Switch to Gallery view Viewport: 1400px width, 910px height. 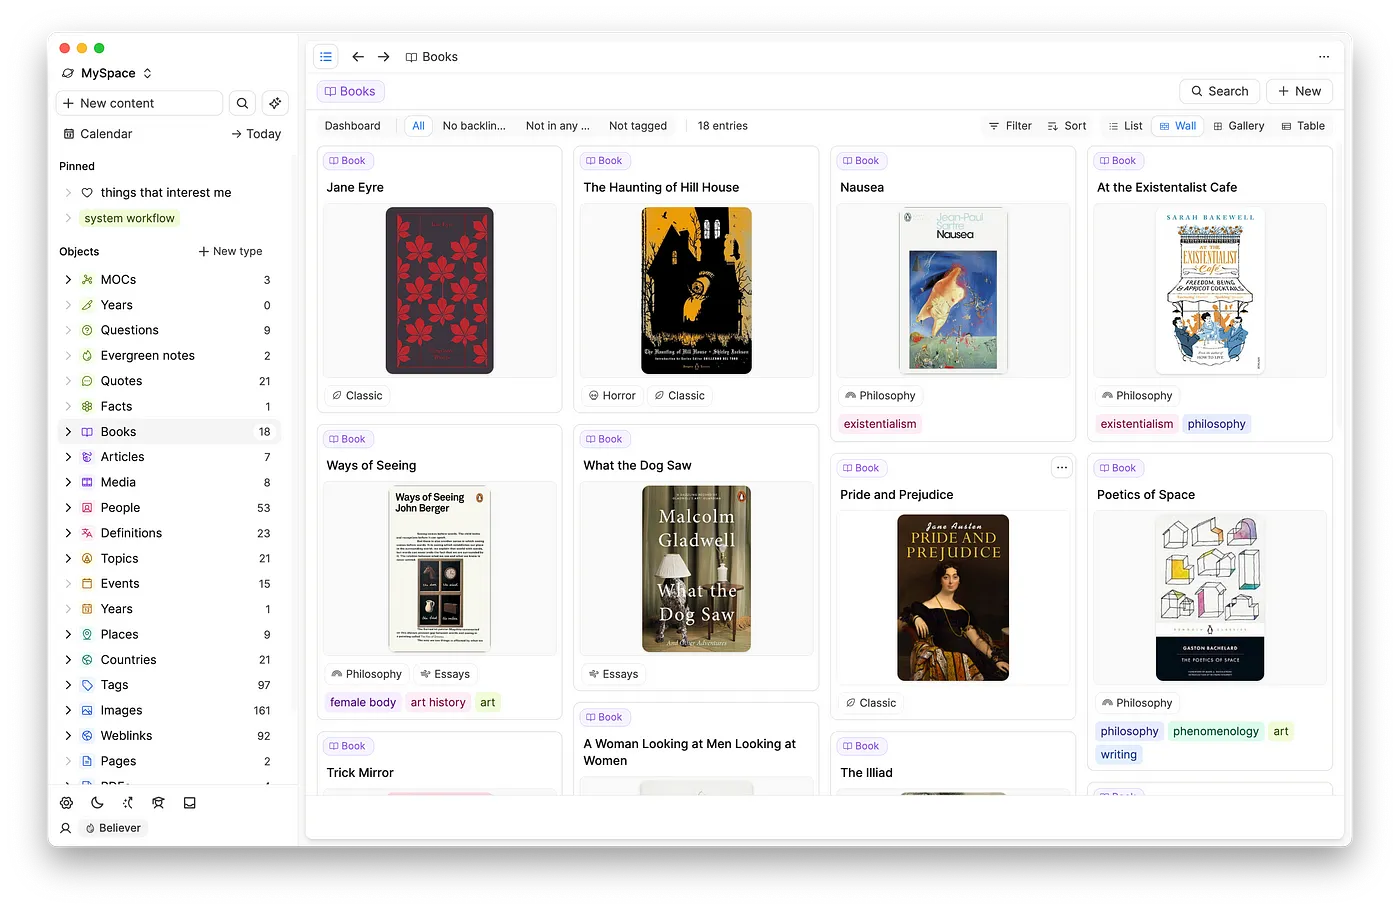1239,126
